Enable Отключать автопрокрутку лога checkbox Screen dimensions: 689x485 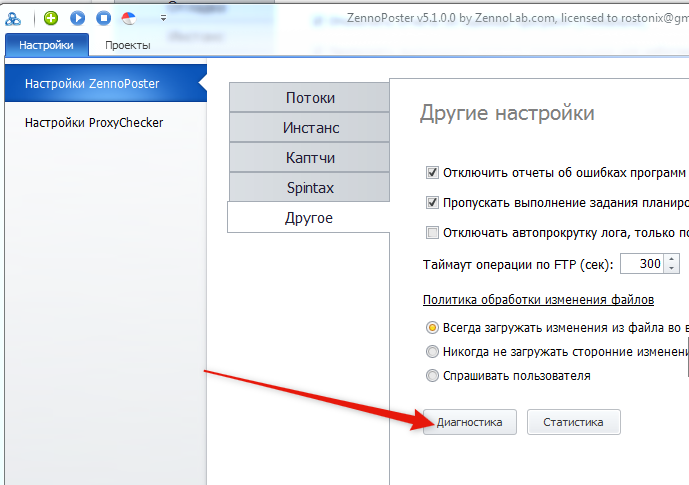click(432, 232)
